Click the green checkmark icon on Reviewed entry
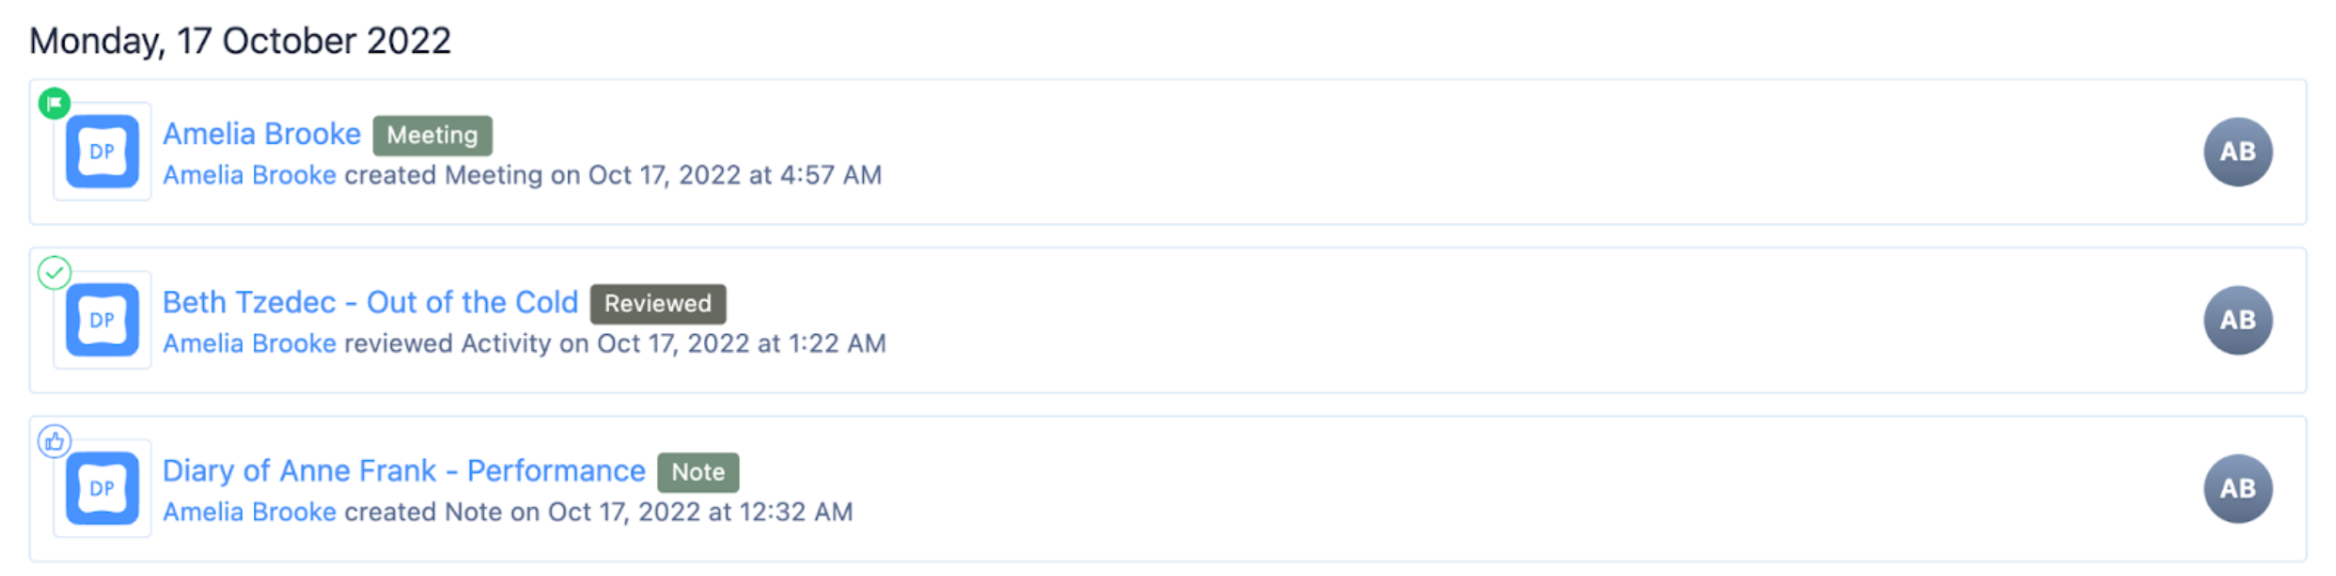This screenshot has width=2336, height=576. click(54, 272)
